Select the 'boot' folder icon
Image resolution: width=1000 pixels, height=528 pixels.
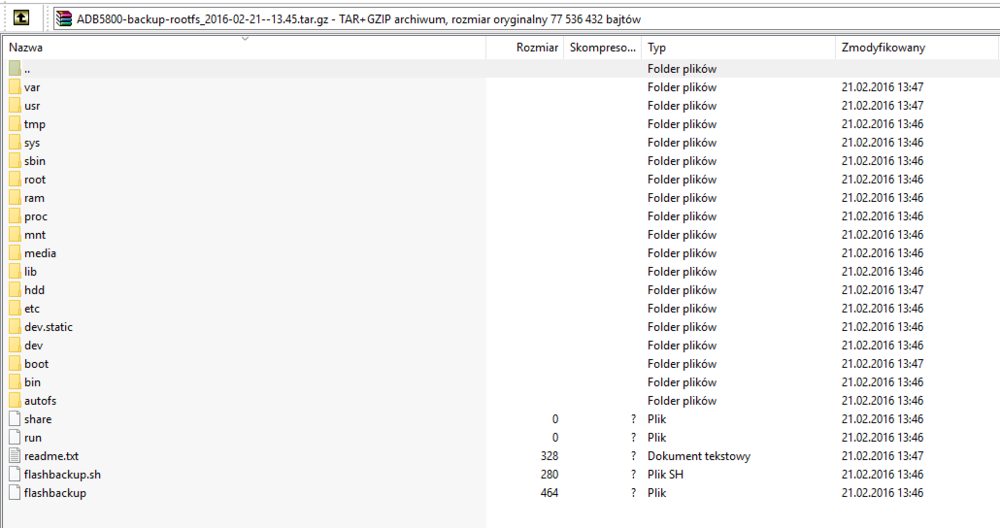pos(14,364)
